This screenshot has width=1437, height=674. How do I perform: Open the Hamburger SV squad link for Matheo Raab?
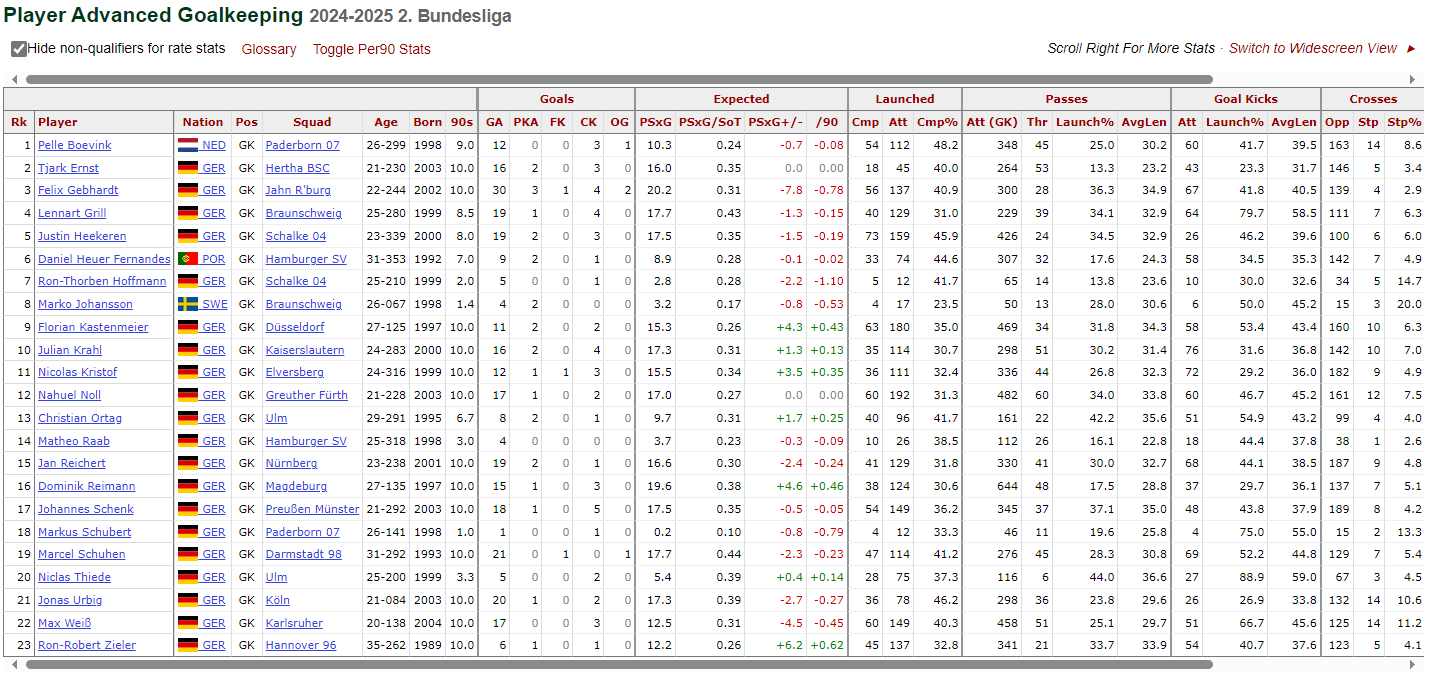[x=306, y=441]
